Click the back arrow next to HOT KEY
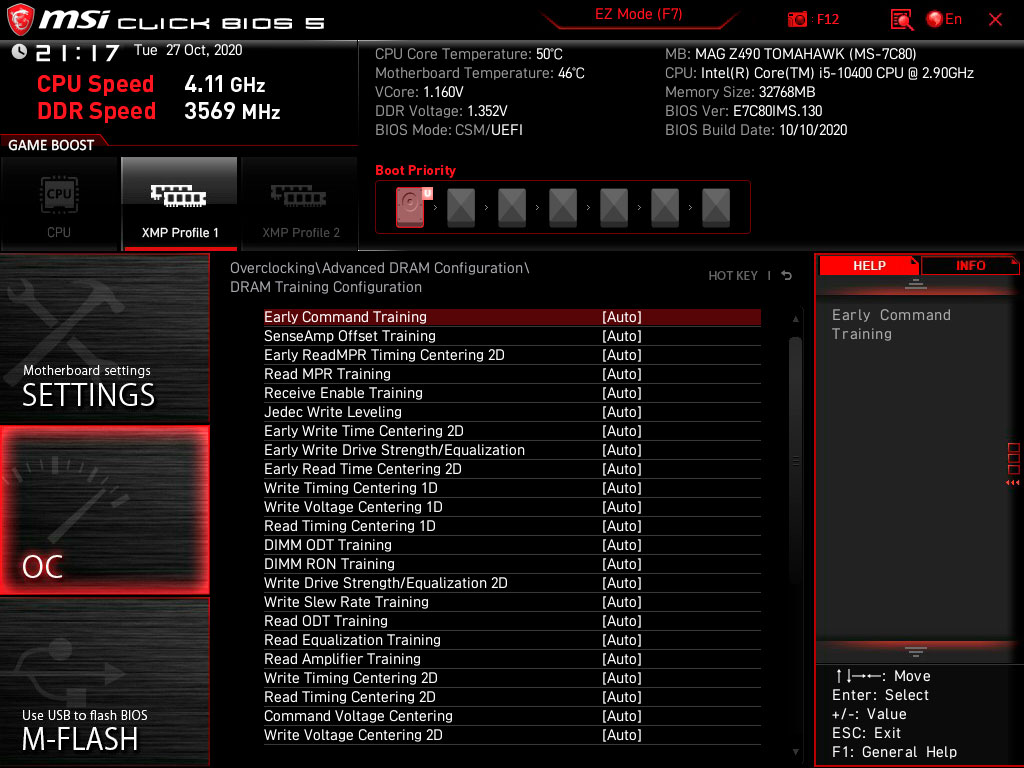This screenshot has width=1024, height=768. click(x=787, y=276)
